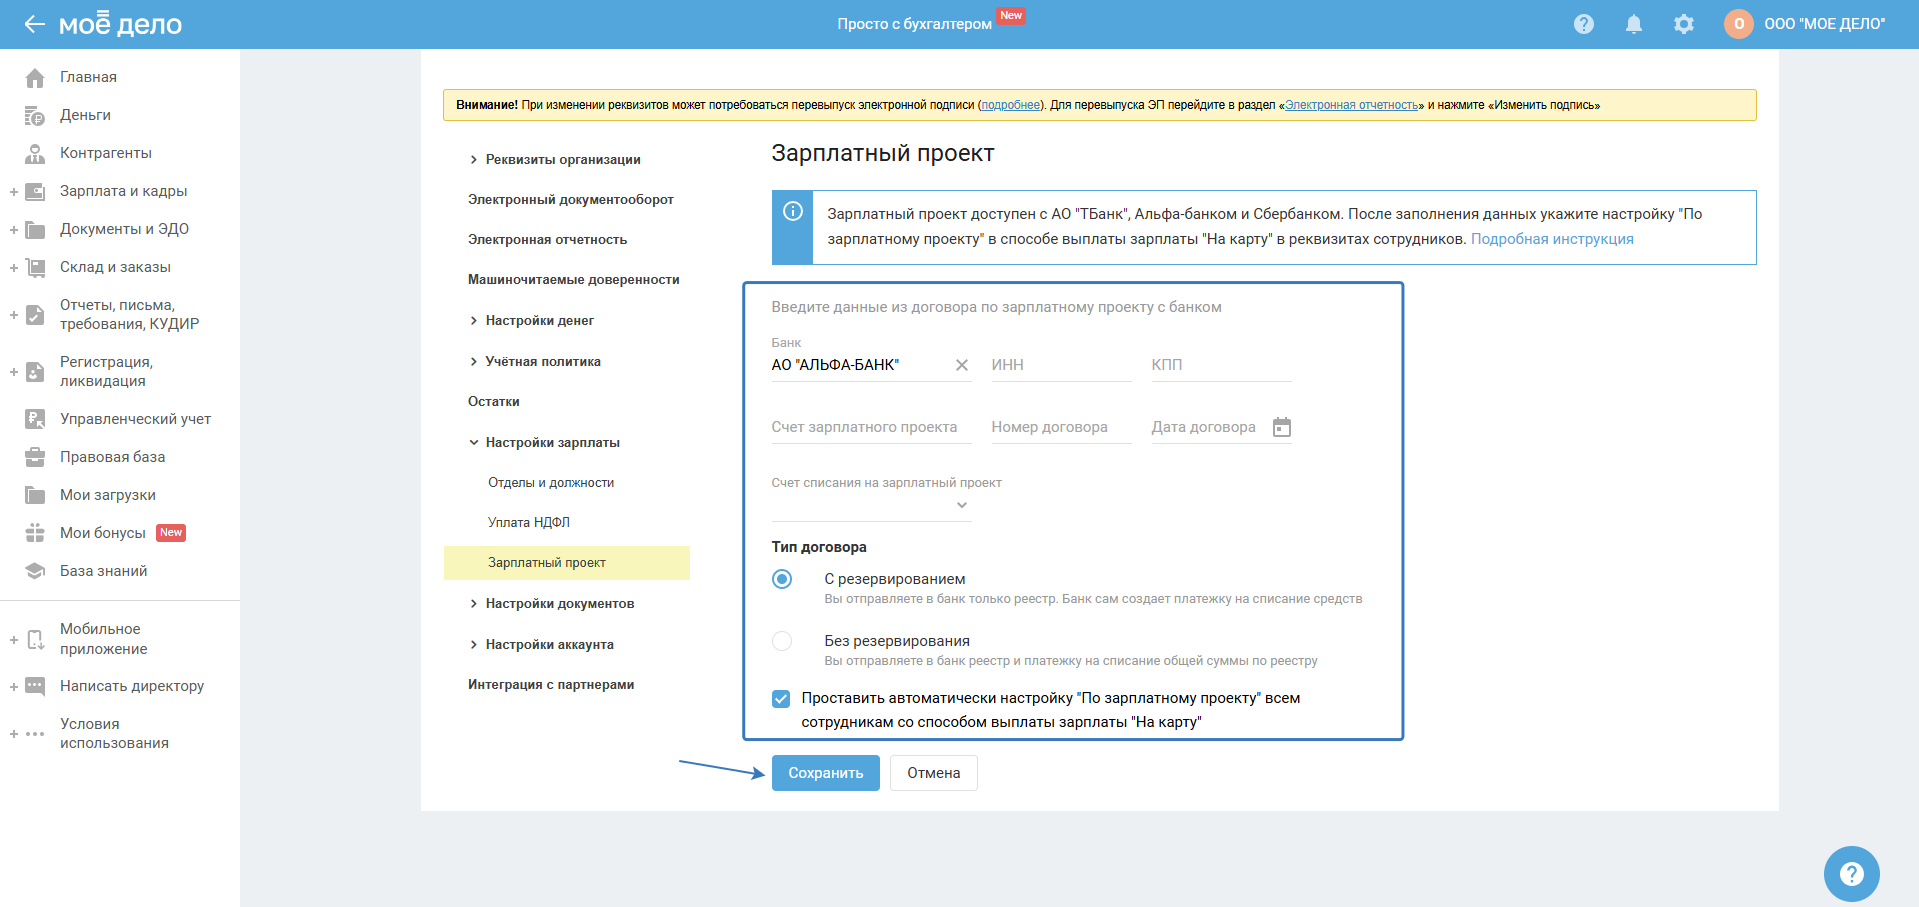The width and height of the screenshot is (1919, 907).
Task: Open Просто с бухгалтером link
Action: (915, 24)
